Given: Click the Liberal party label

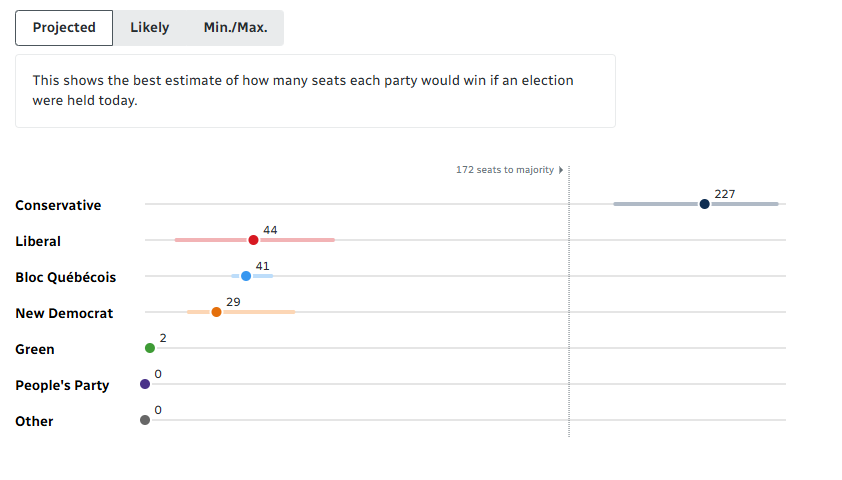Looking at the screenshot, I should pyautogui.click(x=38, y=241).
